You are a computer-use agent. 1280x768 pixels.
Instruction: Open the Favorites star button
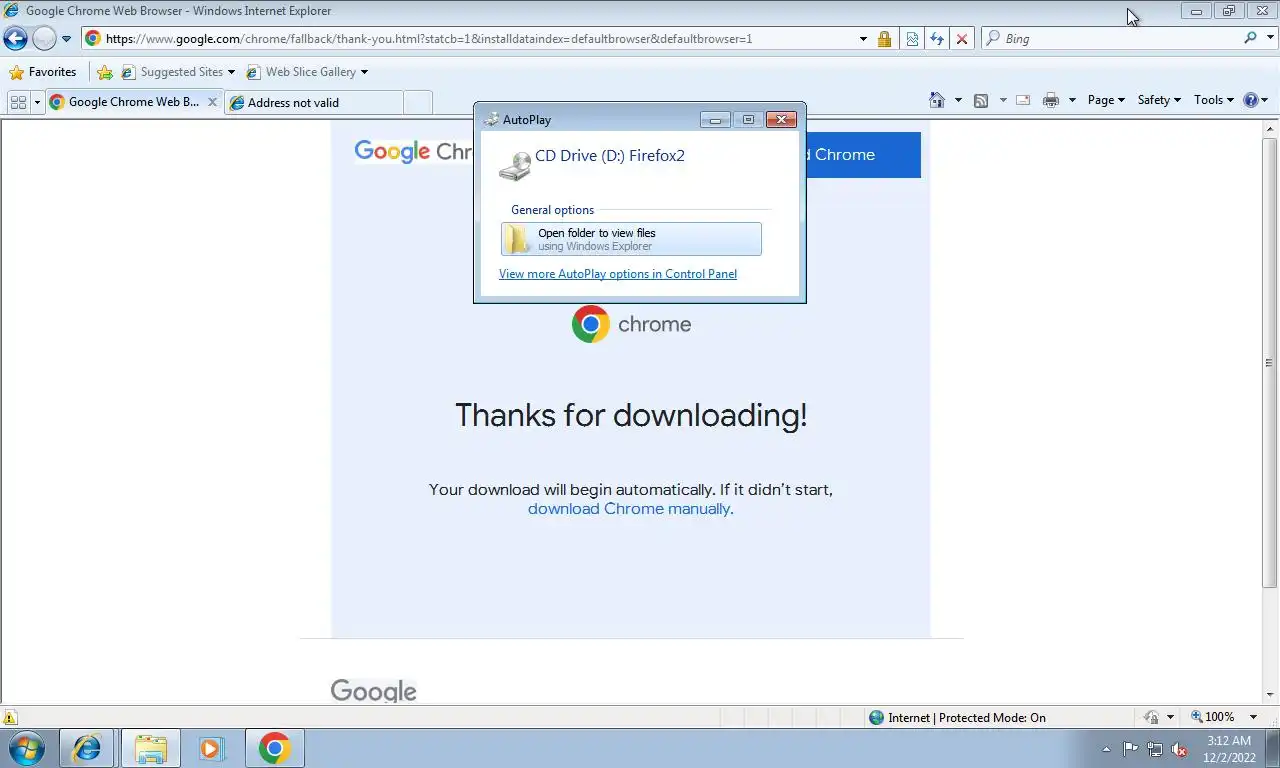pos(43,72)
